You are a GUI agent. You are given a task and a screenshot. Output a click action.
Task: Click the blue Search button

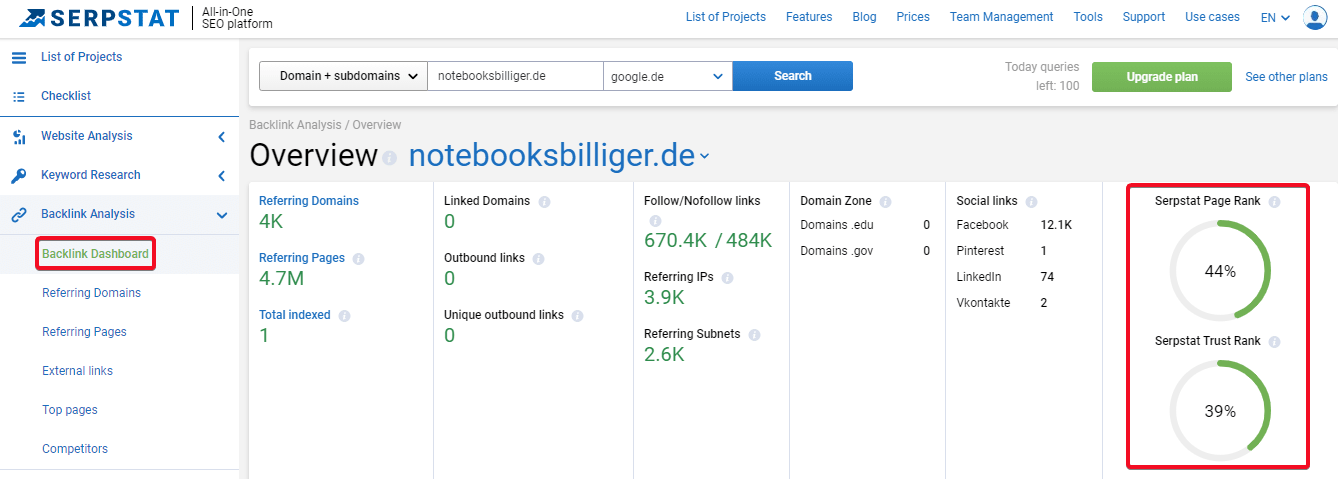pos(793,76)
